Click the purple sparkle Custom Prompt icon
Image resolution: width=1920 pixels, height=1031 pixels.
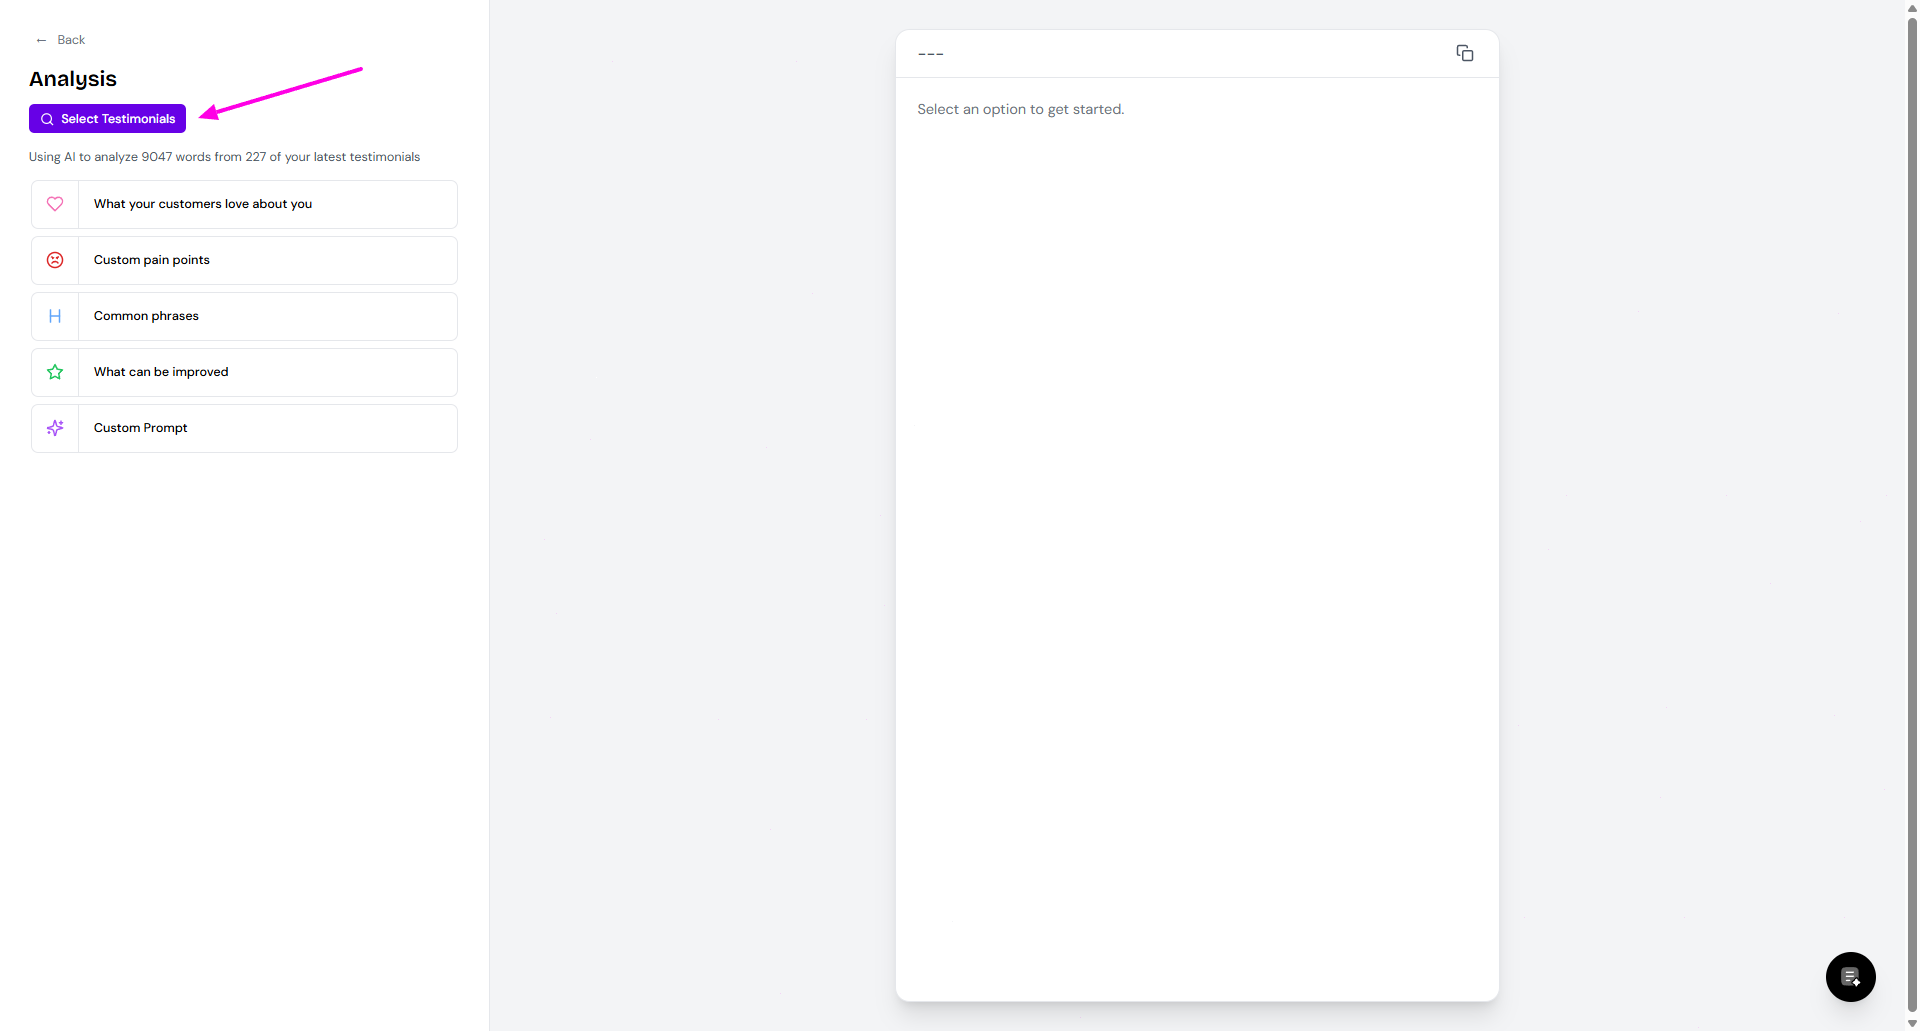pyautogui.click(x=55, y=428)
